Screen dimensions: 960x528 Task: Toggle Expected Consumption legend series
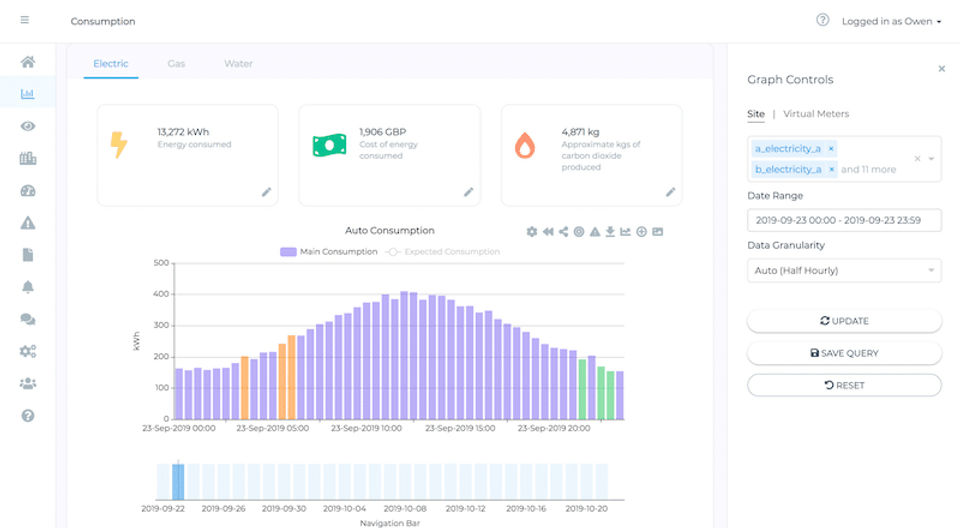pyautogui.click(x=443, y=252)
